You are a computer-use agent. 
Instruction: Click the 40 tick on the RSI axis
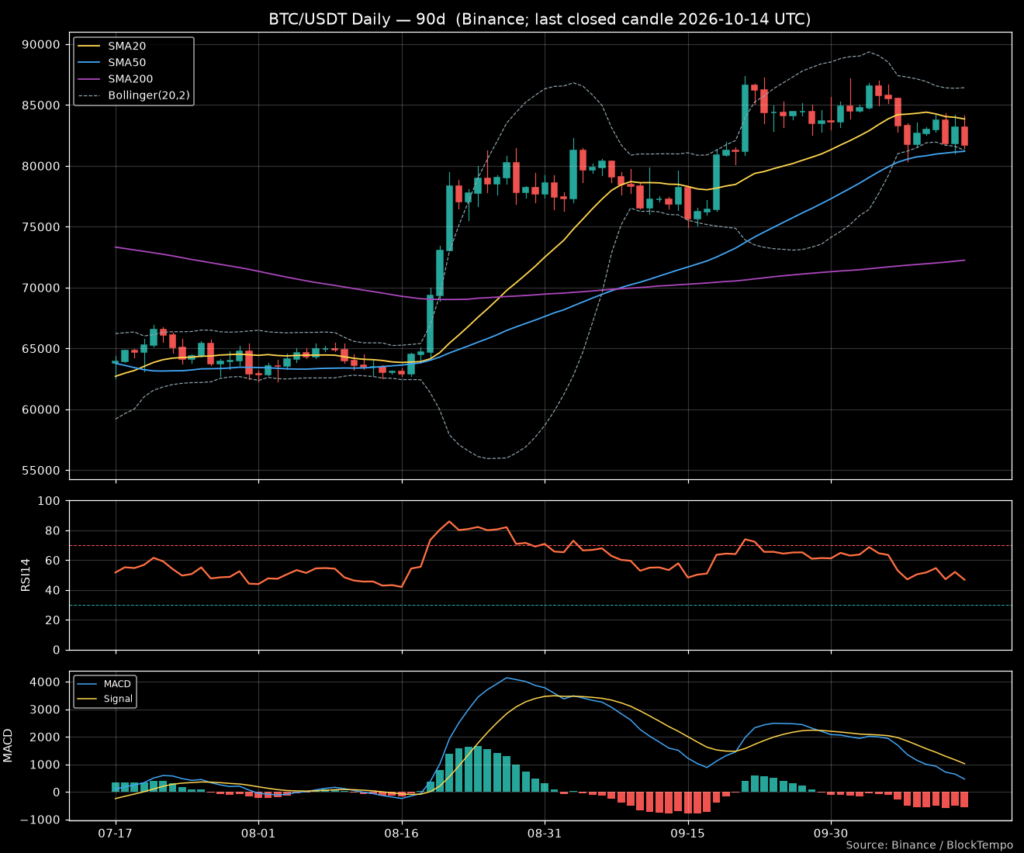(x=52, y=590)
